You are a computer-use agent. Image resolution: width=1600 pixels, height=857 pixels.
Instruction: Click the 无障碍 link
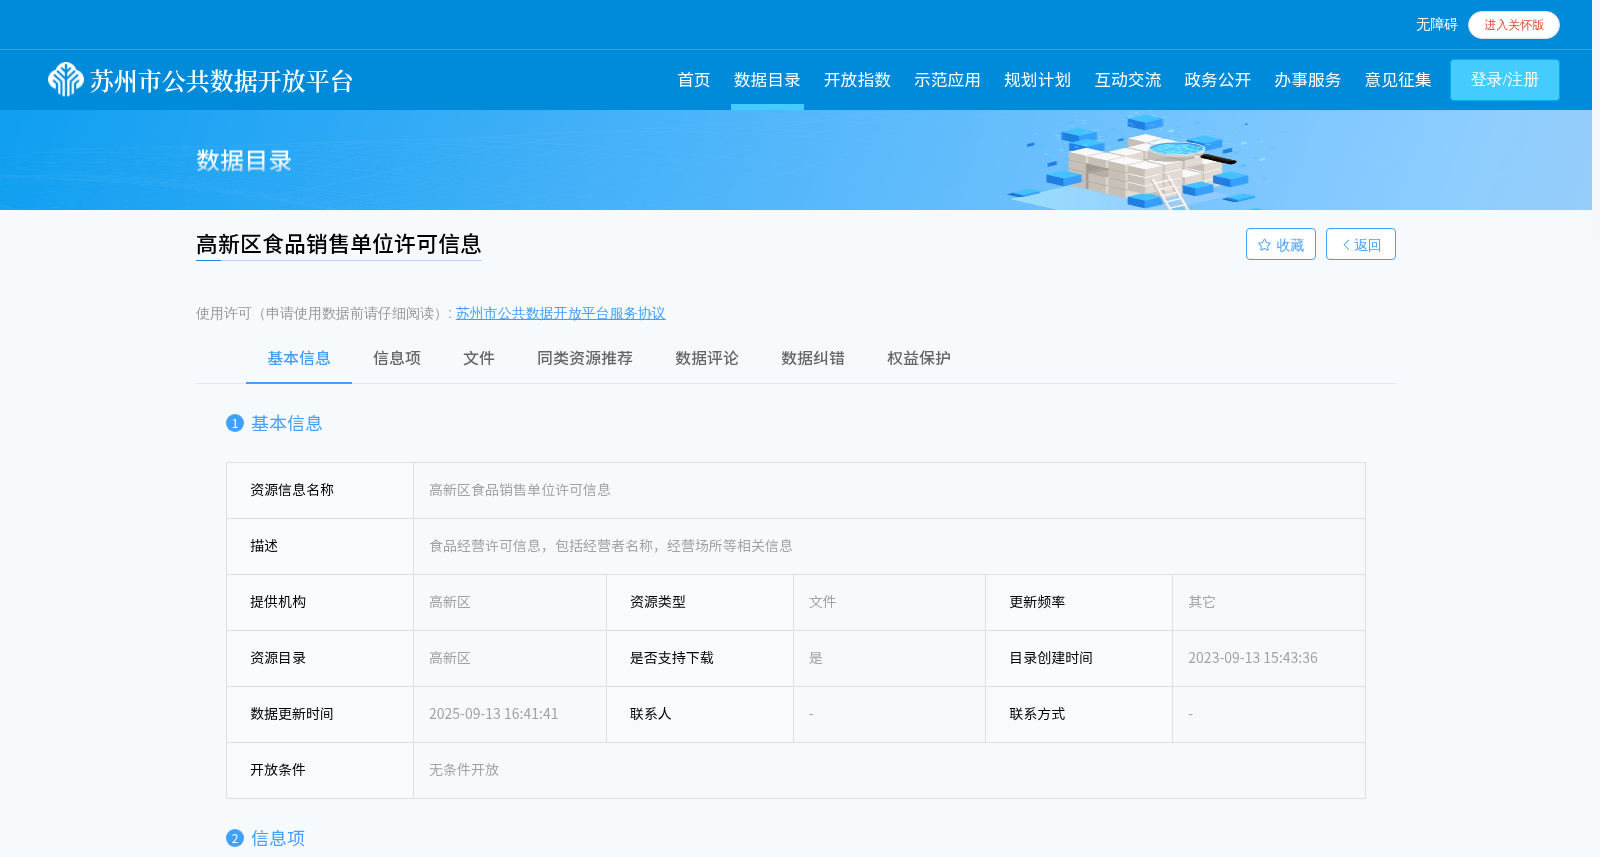pos(1436,25)
